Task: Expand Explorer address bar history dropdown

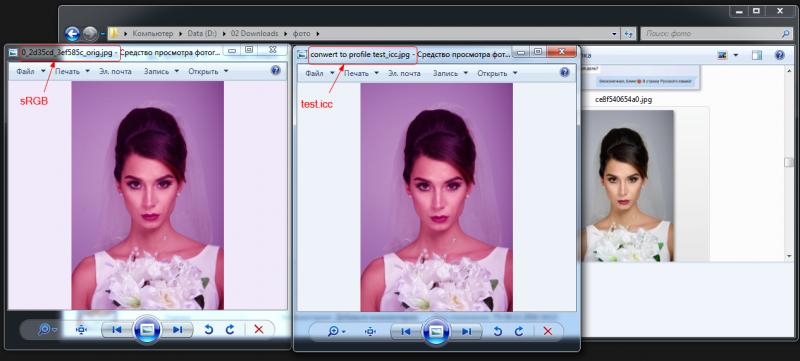Action: coord(614,34)
